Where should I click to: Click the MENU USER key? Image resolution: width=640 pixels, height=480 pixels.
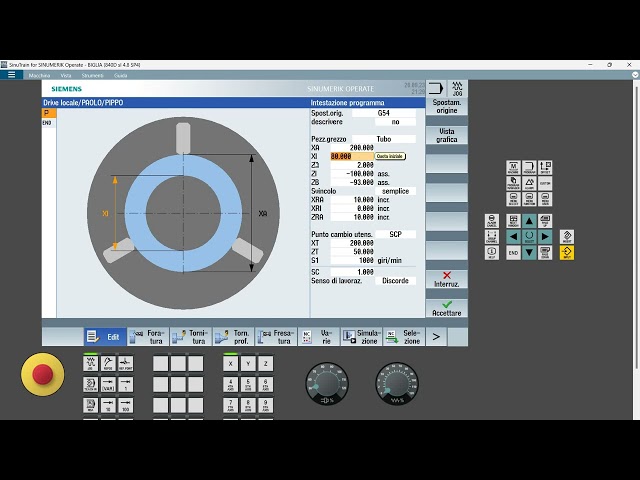point(545,199)
